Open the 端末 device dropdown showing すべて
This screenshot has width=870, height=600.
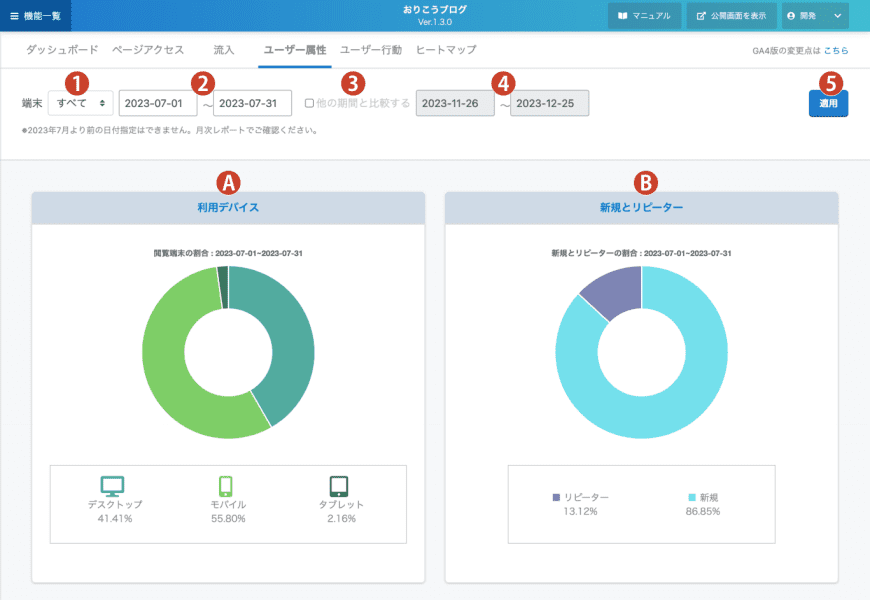tap(80, 103)
